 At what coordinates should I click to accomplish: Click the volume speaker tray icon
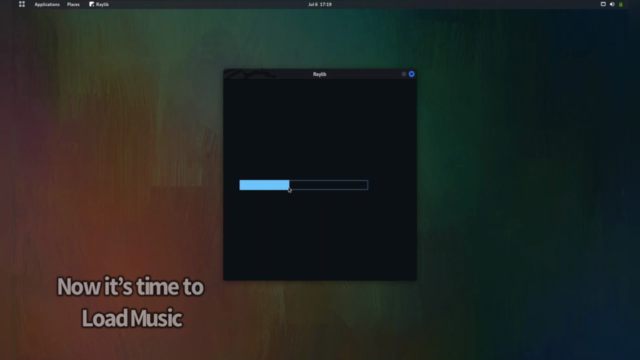(612, 4)
